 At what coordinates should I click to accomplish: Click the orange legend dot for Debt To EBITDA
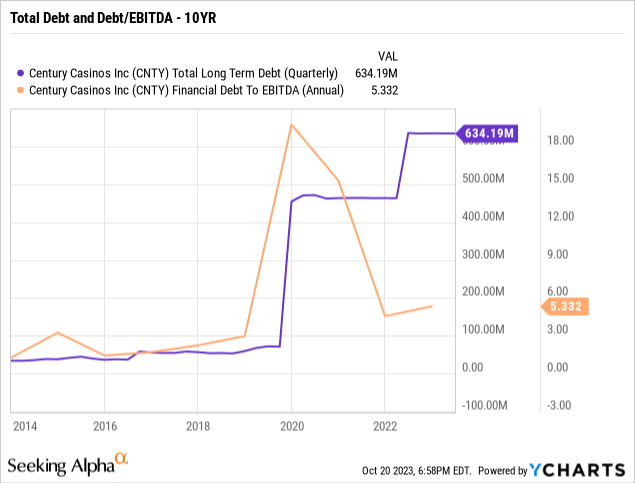click(x=20, y=90)
